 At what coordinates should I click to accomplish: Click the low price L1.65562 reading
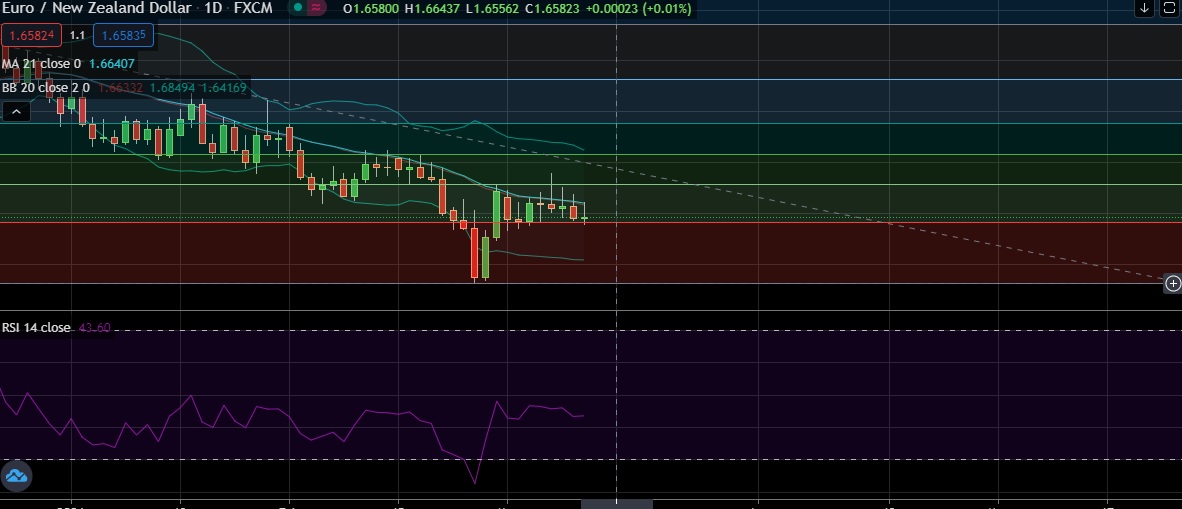click(x=493, y=9)
